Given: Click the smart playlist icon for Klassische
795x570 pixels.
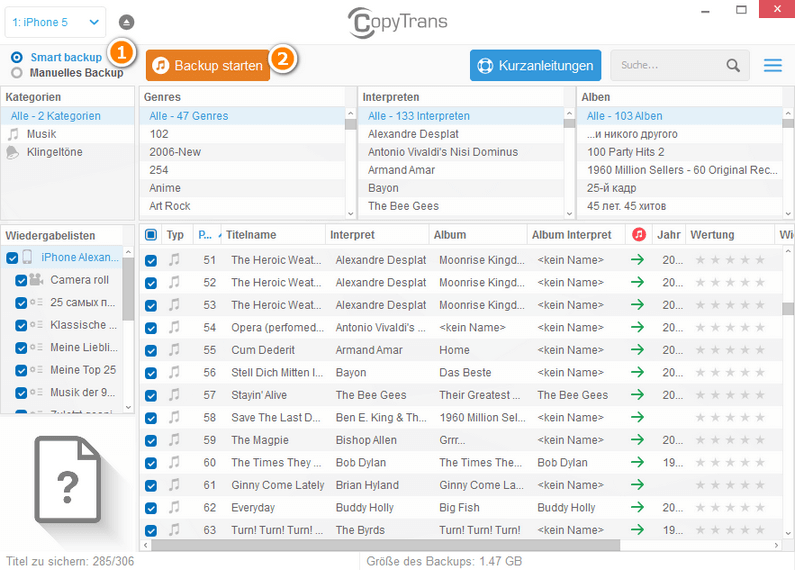Looking at the screenshot, I should (36, 325).
